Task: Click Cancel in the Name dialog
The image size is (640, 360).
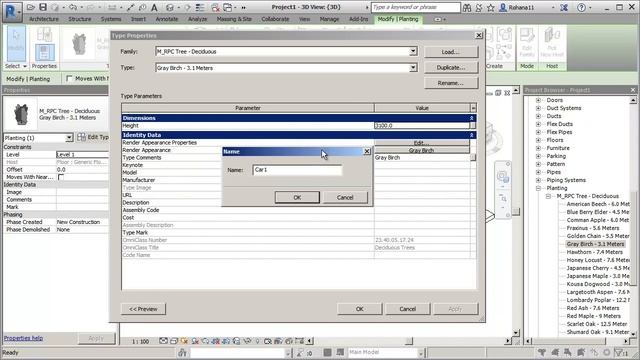Action: [x=345, y=198]
